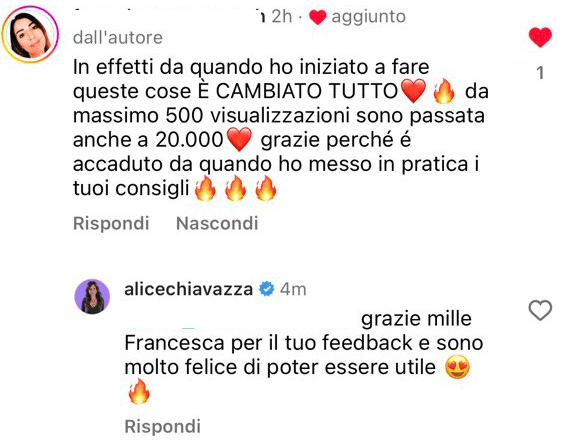Viewport: 572px width, 445px height.
Task: Open the alicechiavazza username link
Action: click(x=188, y=289)
